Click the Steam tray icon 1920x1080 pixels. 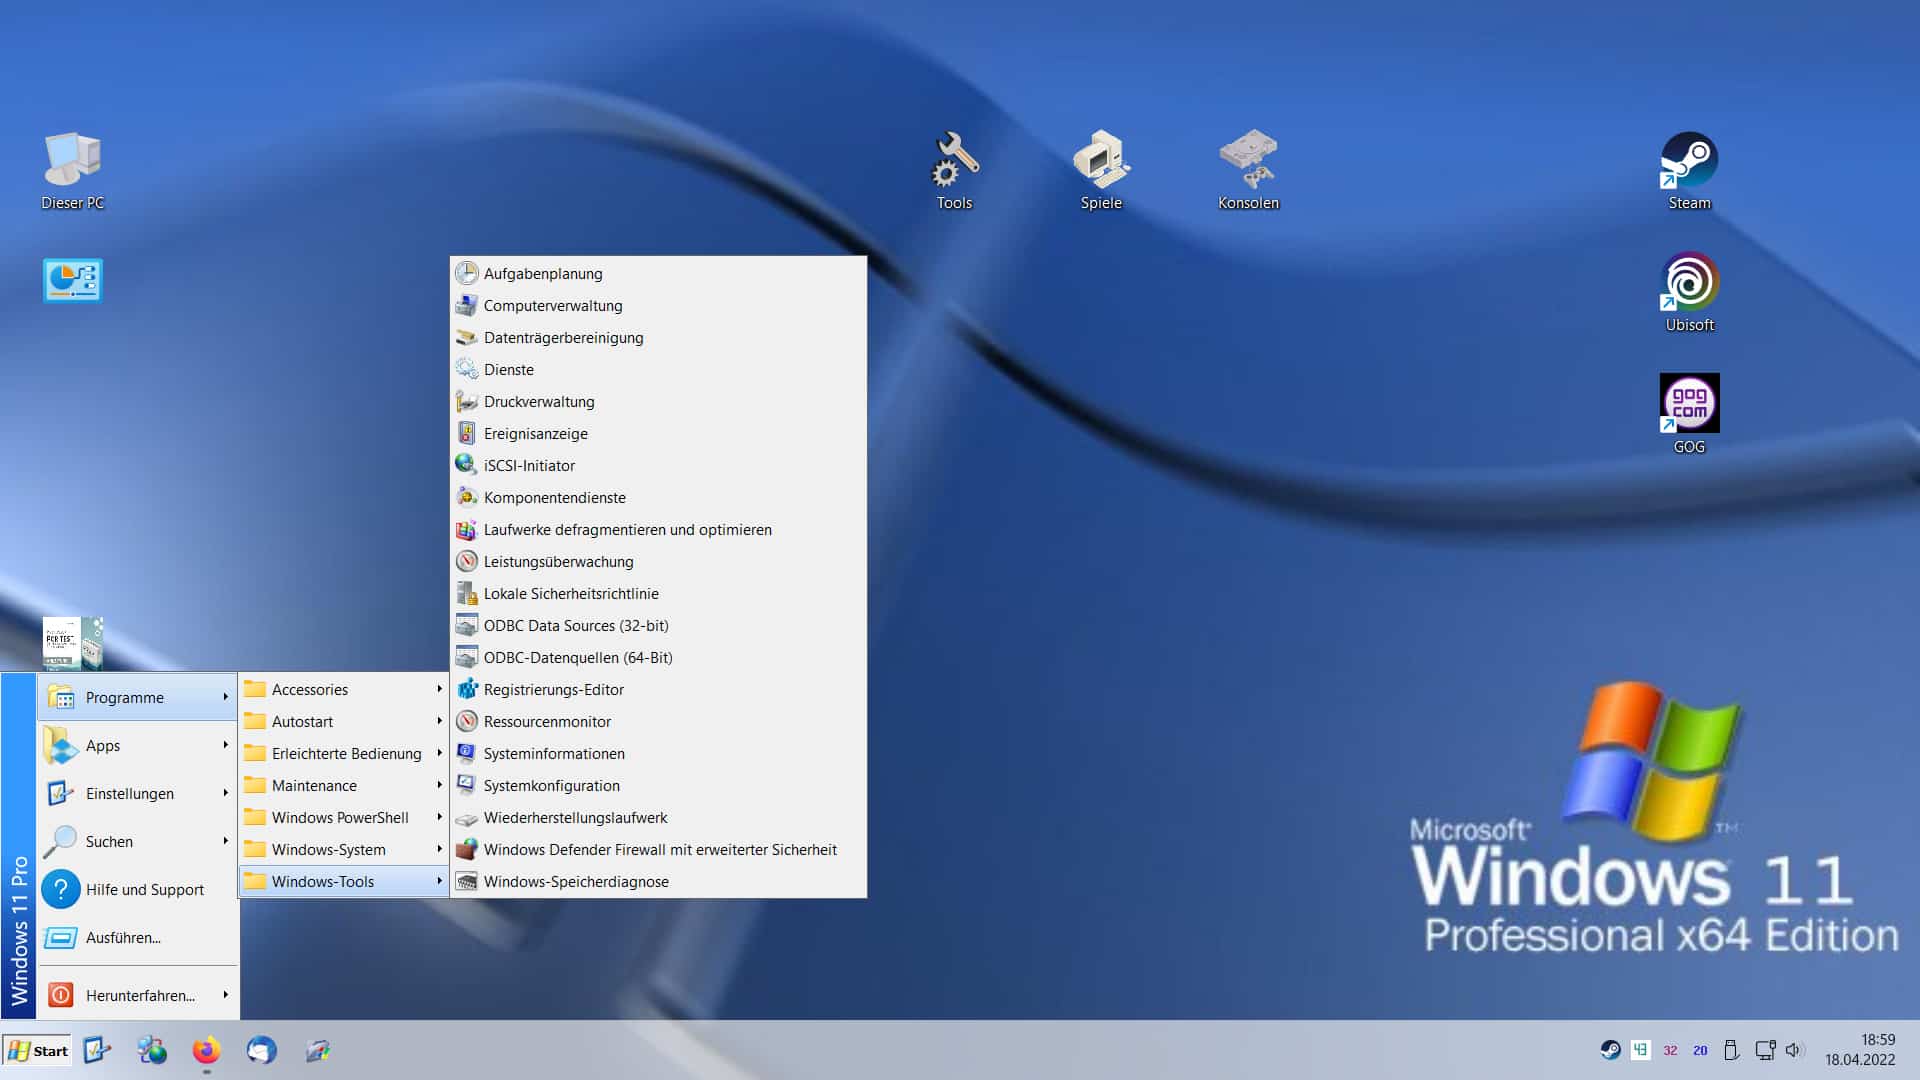click(1610, 1050)
